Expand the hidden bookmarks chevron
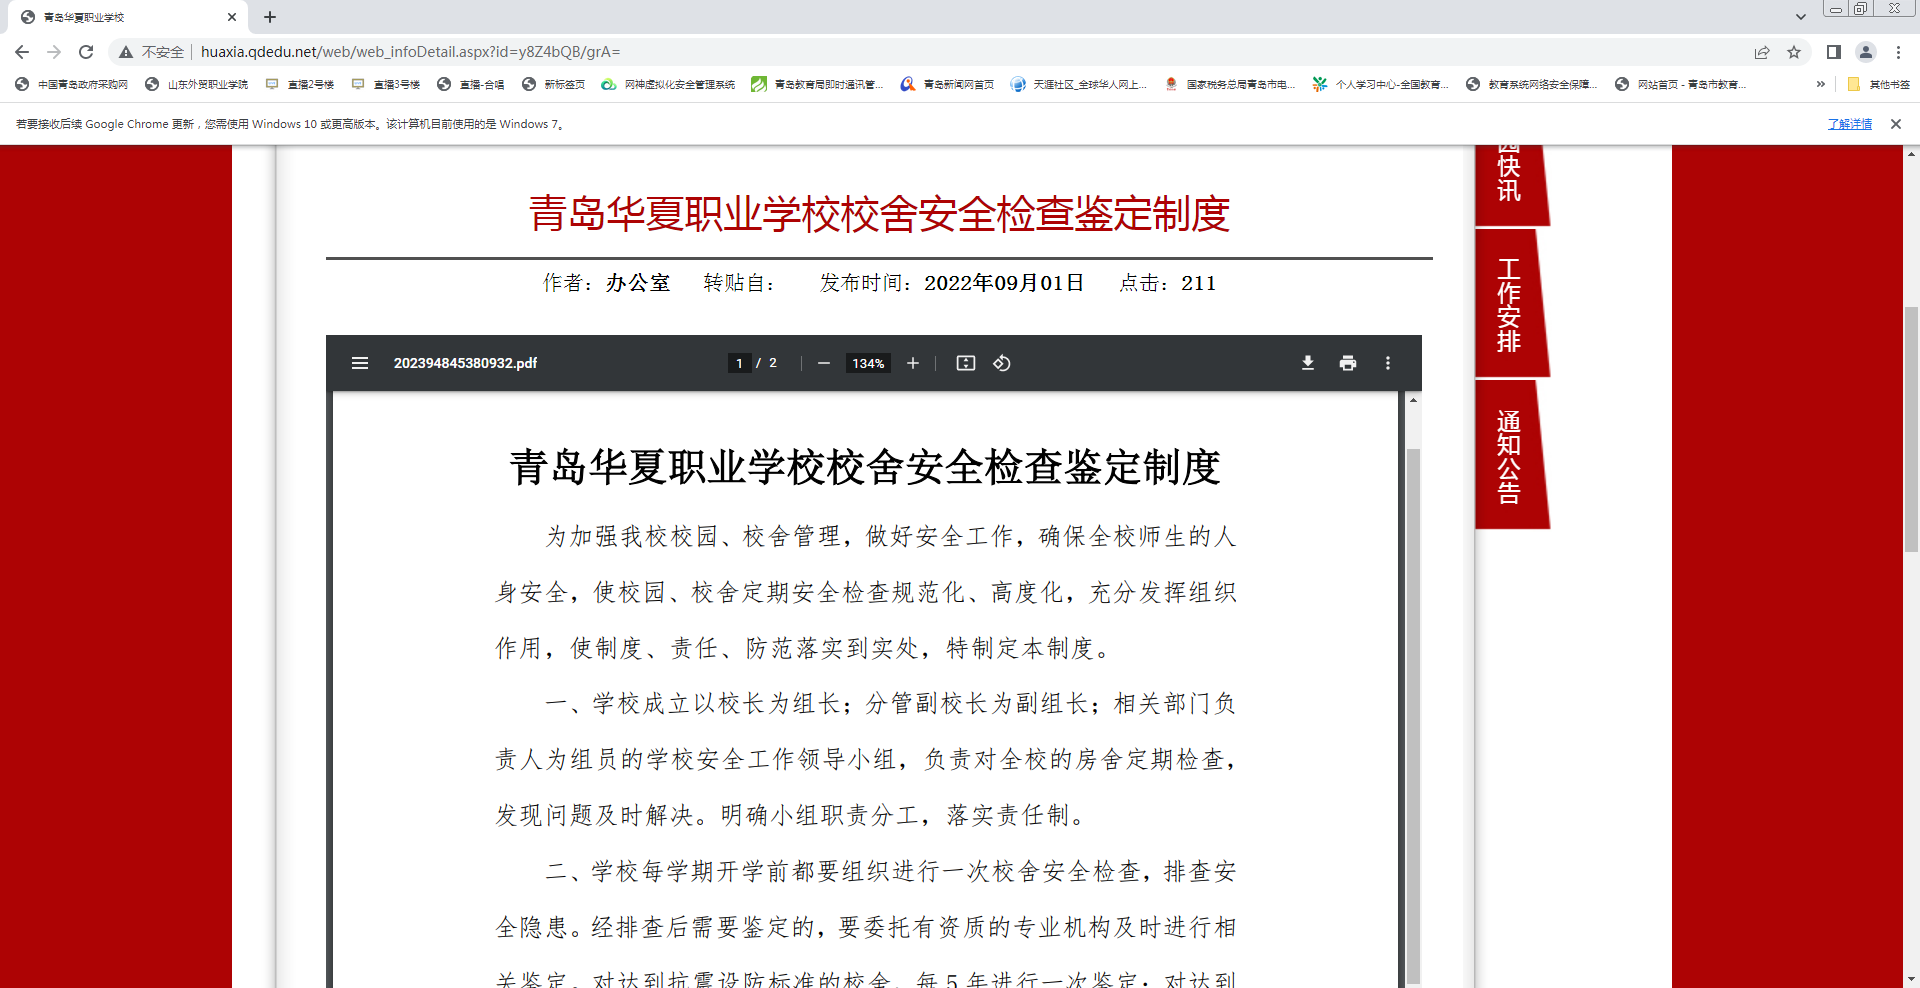 1821,84
